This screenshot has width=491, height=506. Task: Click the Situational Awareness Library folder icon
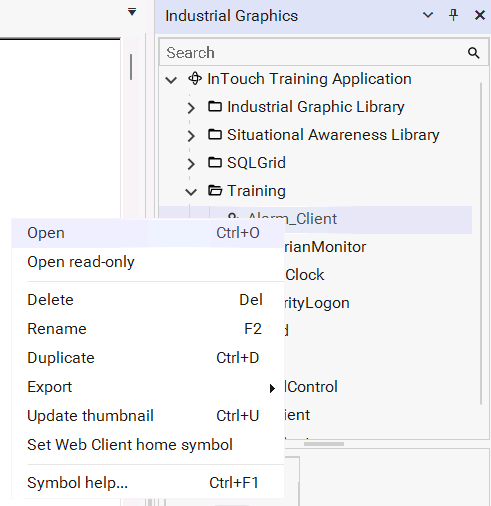click(215, 135)
